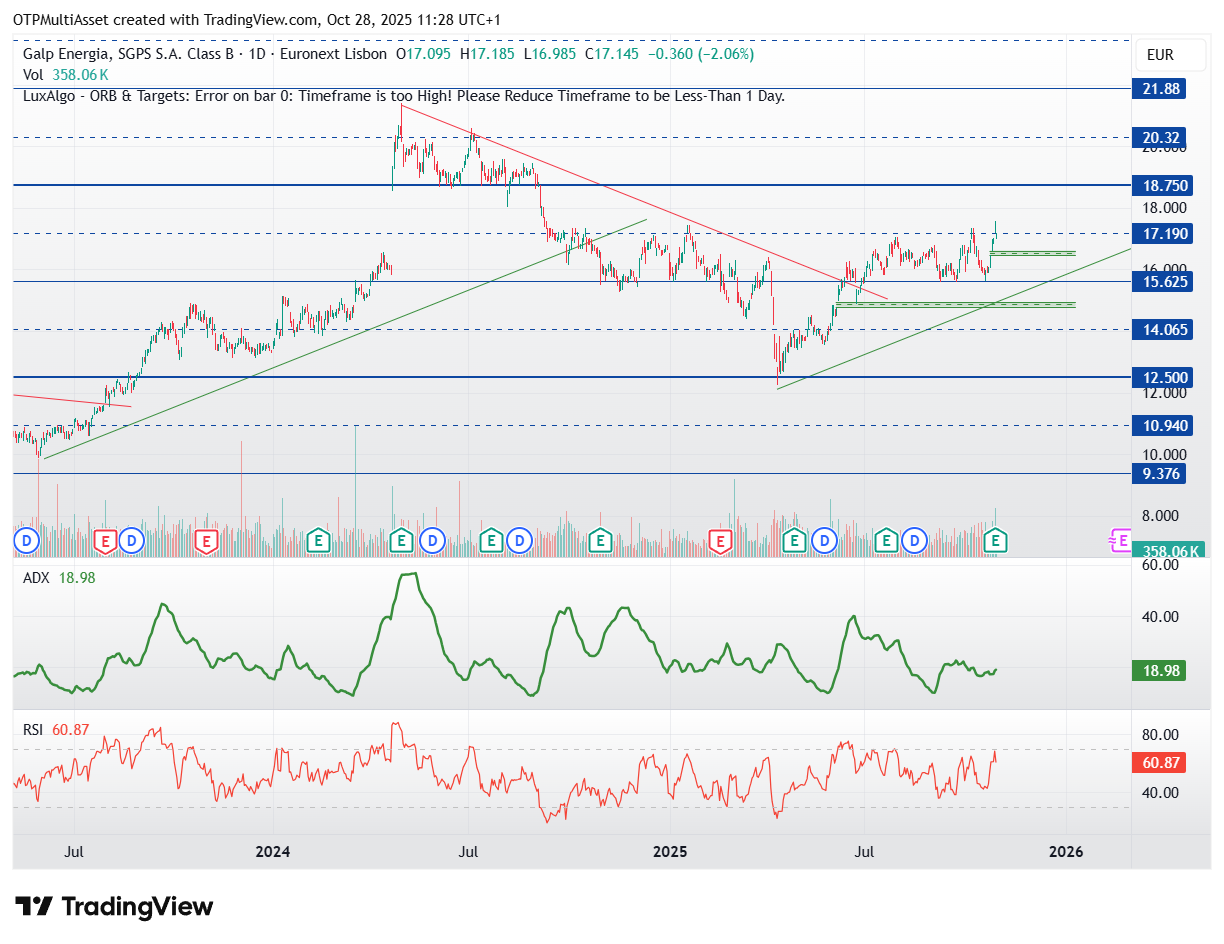Click the ADX indicator title
This screenshot has width=1224, height=944.
point(35,578)
